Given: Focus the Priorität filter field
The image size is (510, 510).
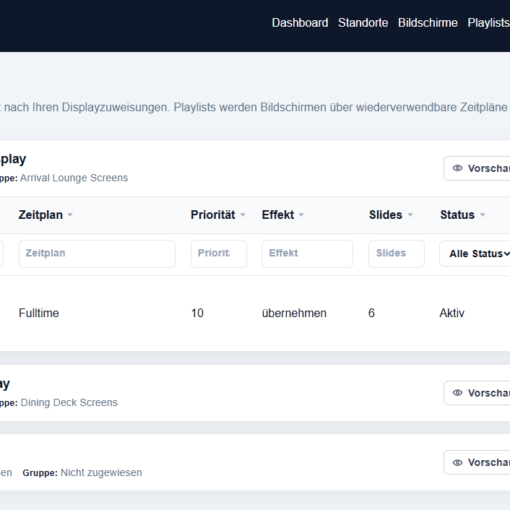Looking at the screenshot, I should (x=219, y=254).
